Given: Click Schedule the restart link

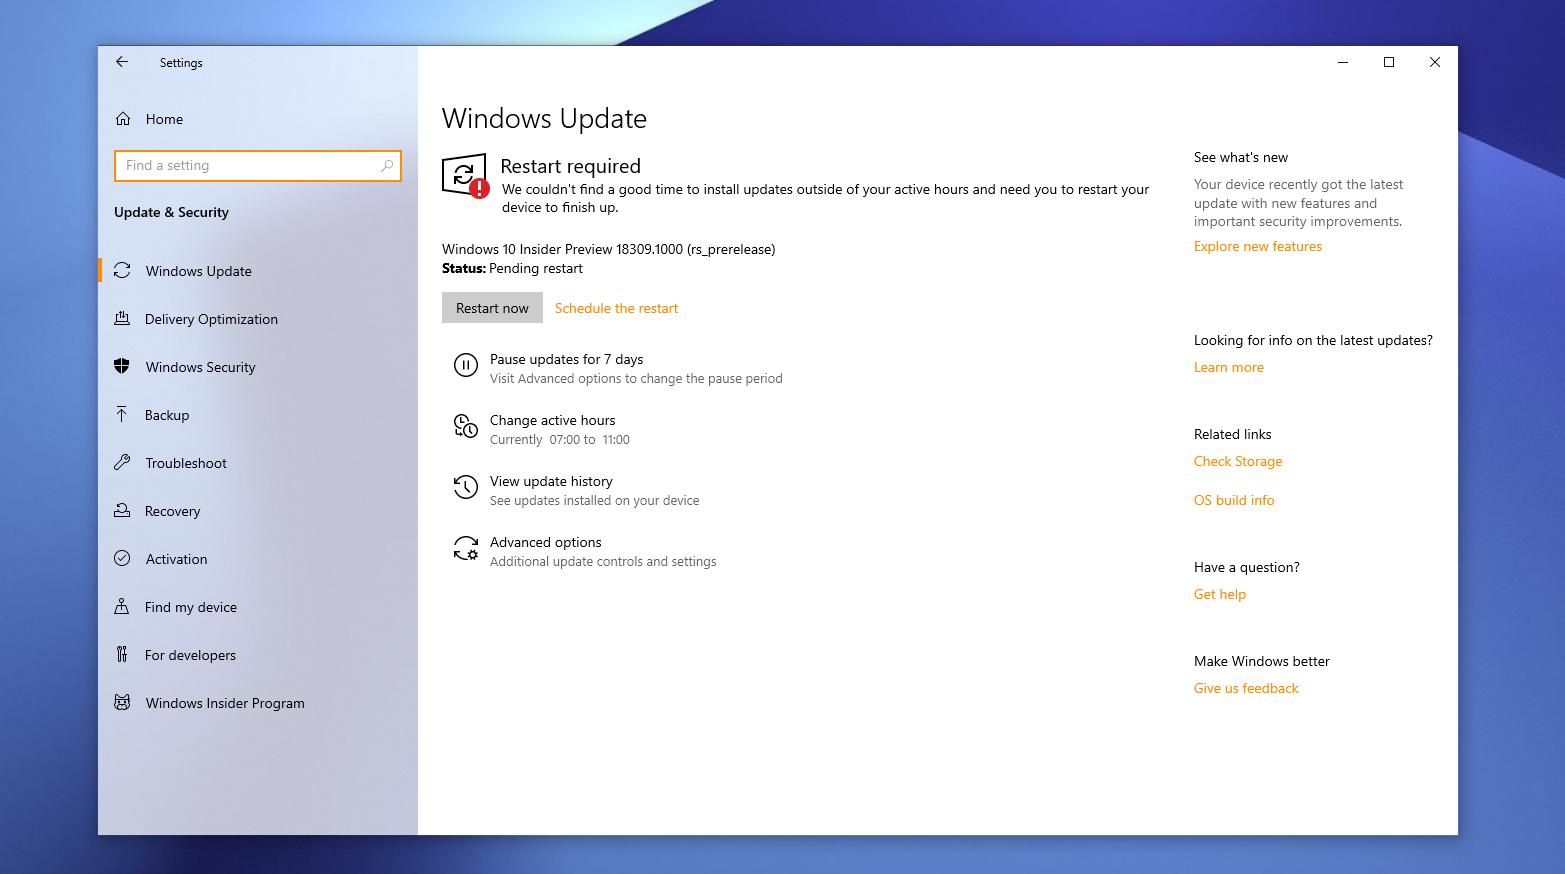Looking at the screenshot, I should click(x=616, y=308).
